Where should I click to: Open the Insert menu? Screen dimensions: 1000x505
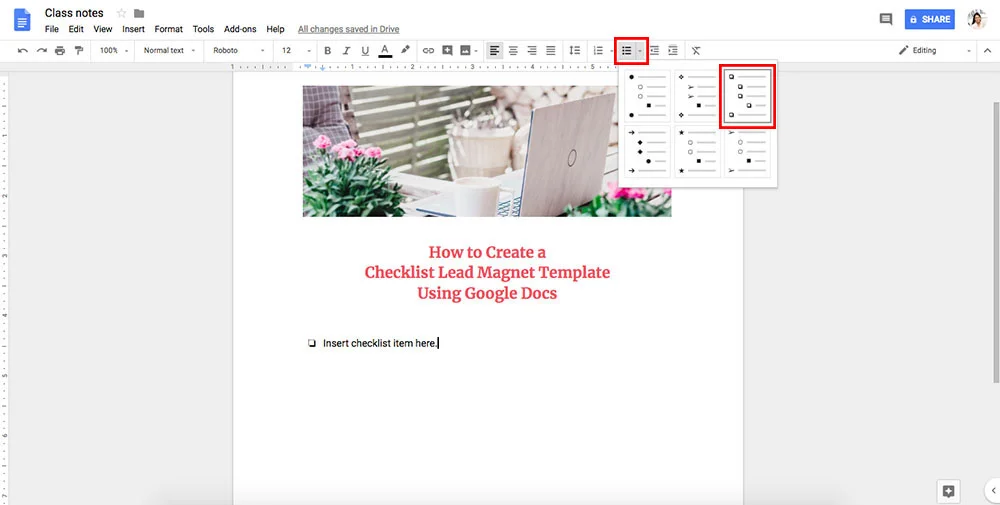133,29
